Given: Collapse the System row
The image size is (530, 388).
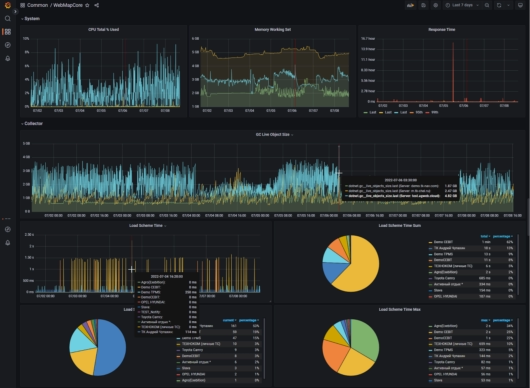Looking at the screenshot, I should (x=30, y=19).
